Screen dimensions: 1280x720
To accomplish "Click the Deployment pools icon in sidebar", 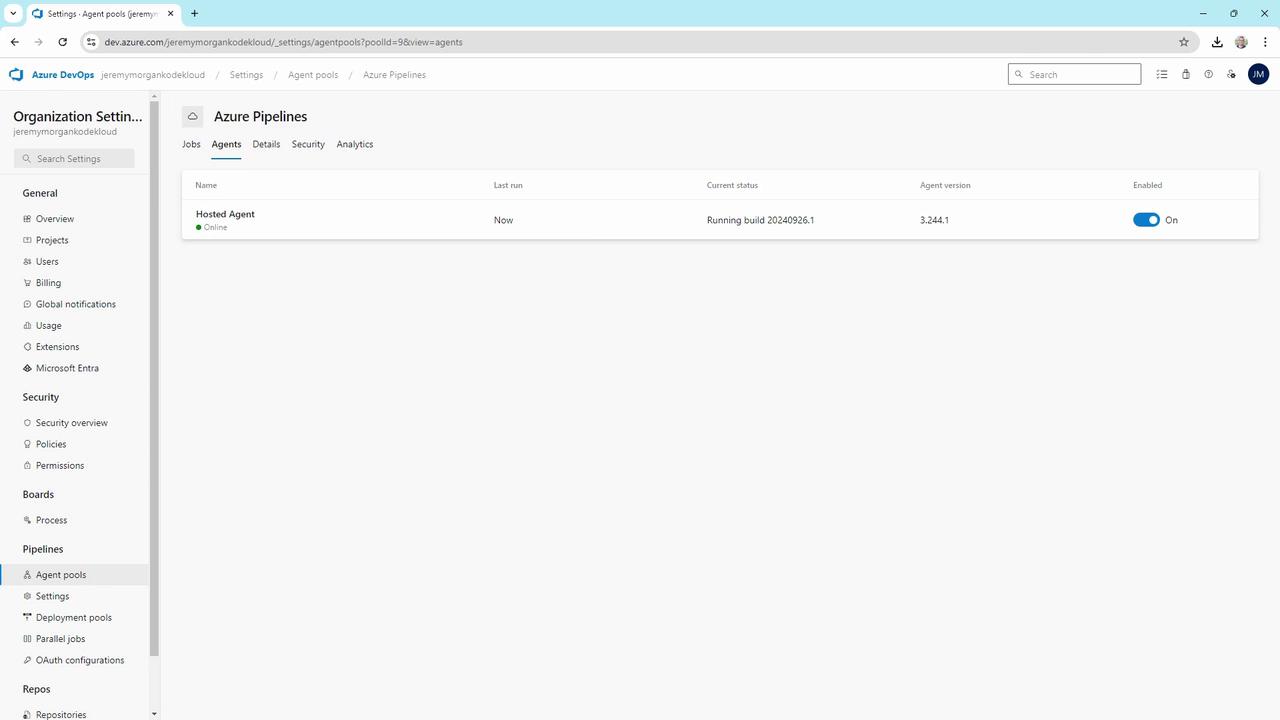I will pyautogui.click(x=27, y=618).
